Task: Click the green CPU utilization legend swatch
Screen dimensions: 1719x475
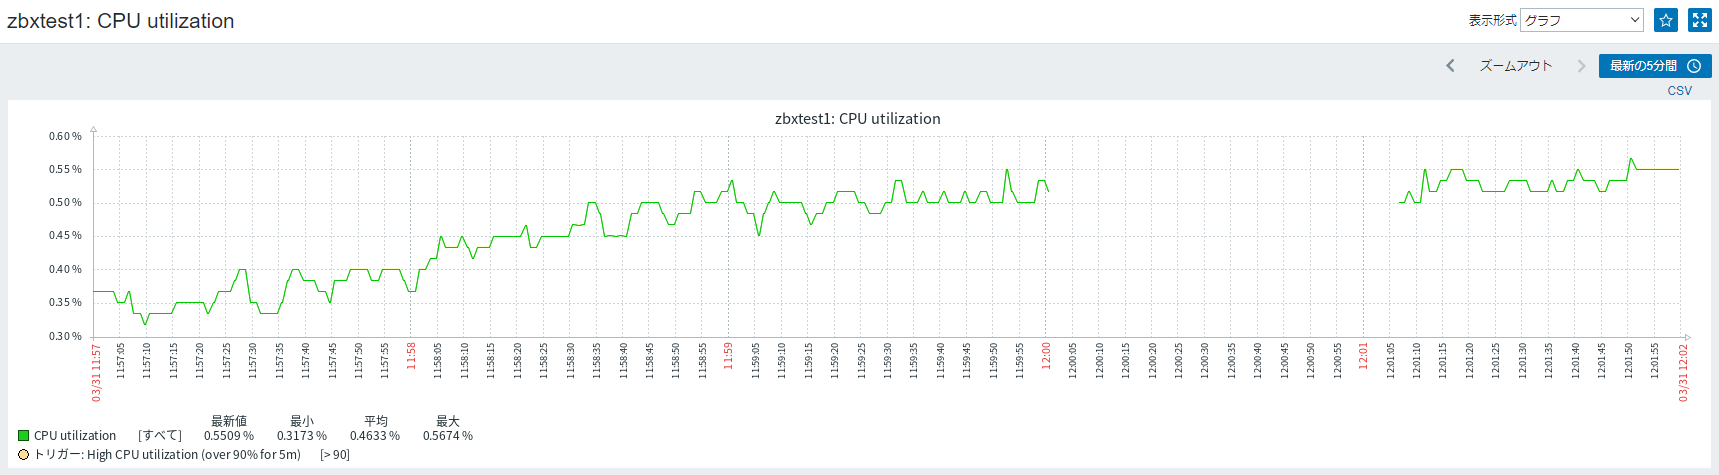Action: (23, 436)
